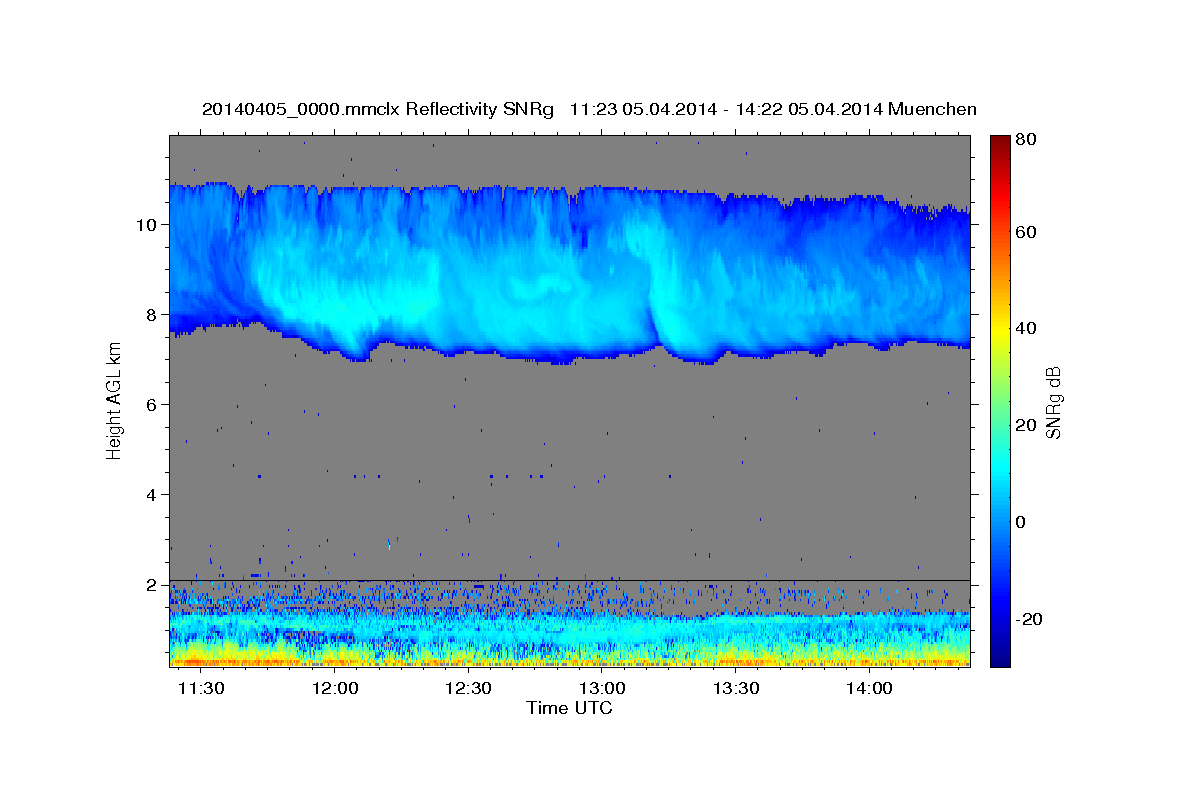Click the '12:00' time tick label
1200x800 pixels.
coord(335,689)
